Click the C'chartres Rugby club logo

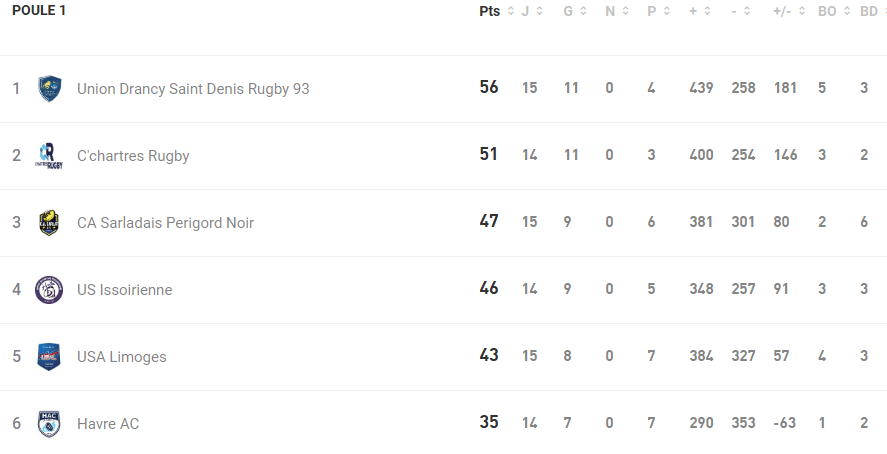point(49,155)
